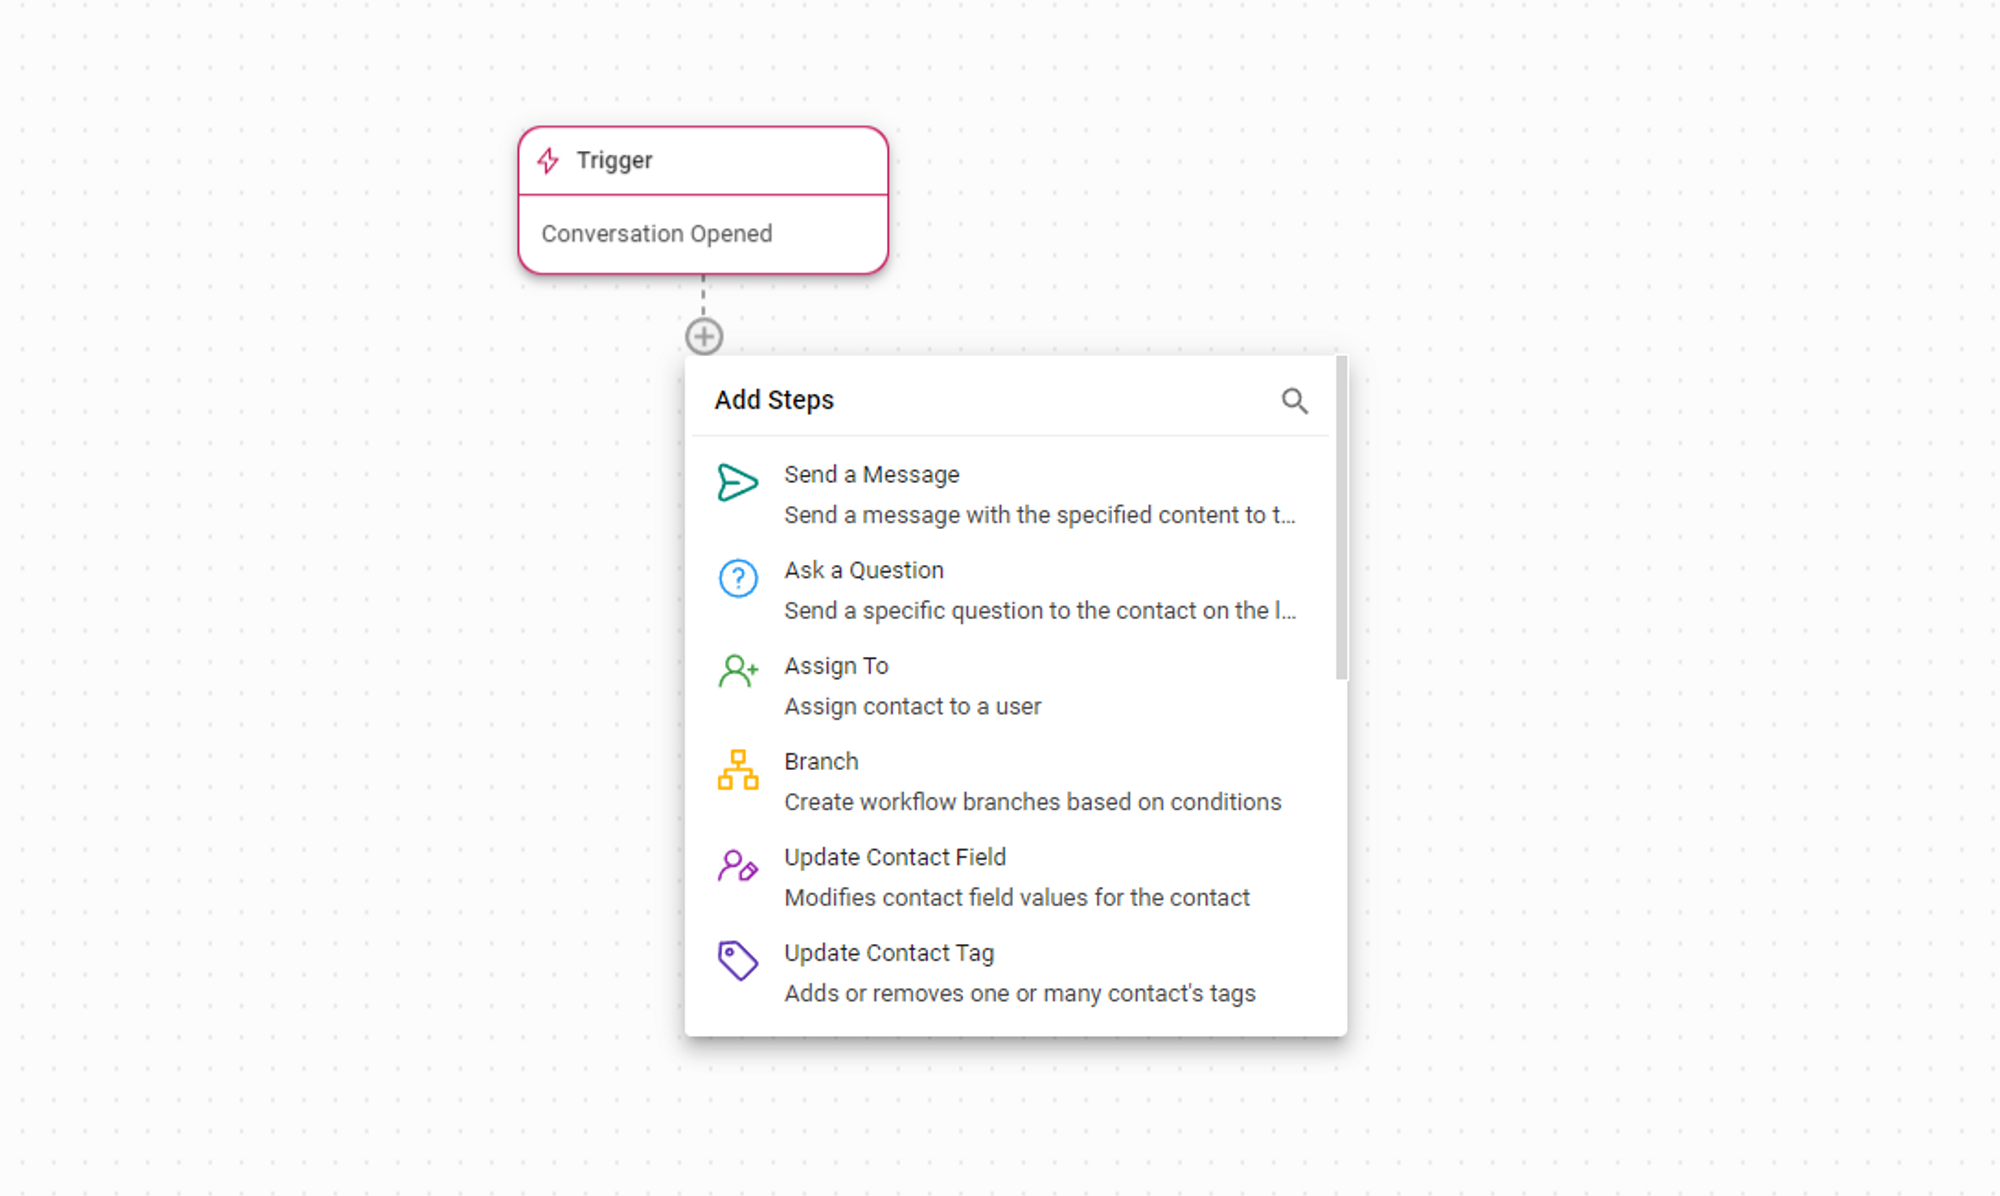Click 'Create workflow branches based on conditions' description
2000x1196 pixels.
click(x=1032, y=802)
